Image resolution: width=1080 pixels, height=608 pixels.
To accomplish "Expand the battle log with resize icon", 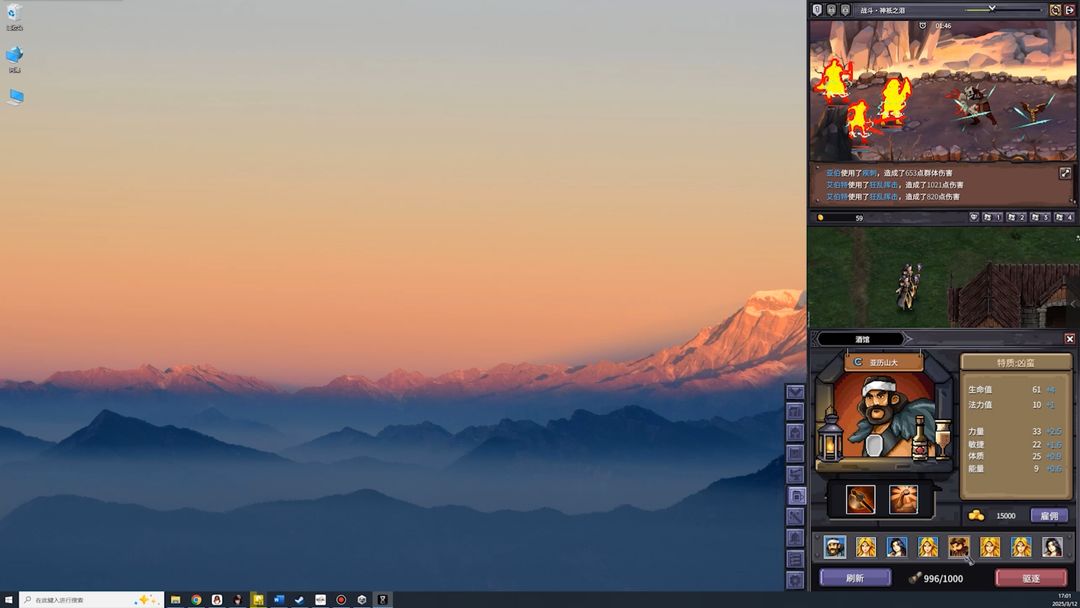I will pyautogui.click(x=1064, y=174).
